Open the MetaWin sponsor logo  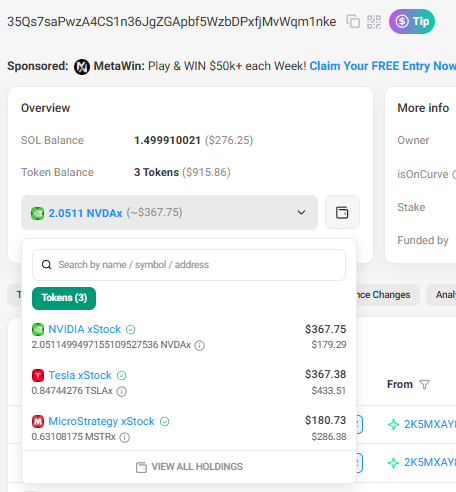(82, 66)
